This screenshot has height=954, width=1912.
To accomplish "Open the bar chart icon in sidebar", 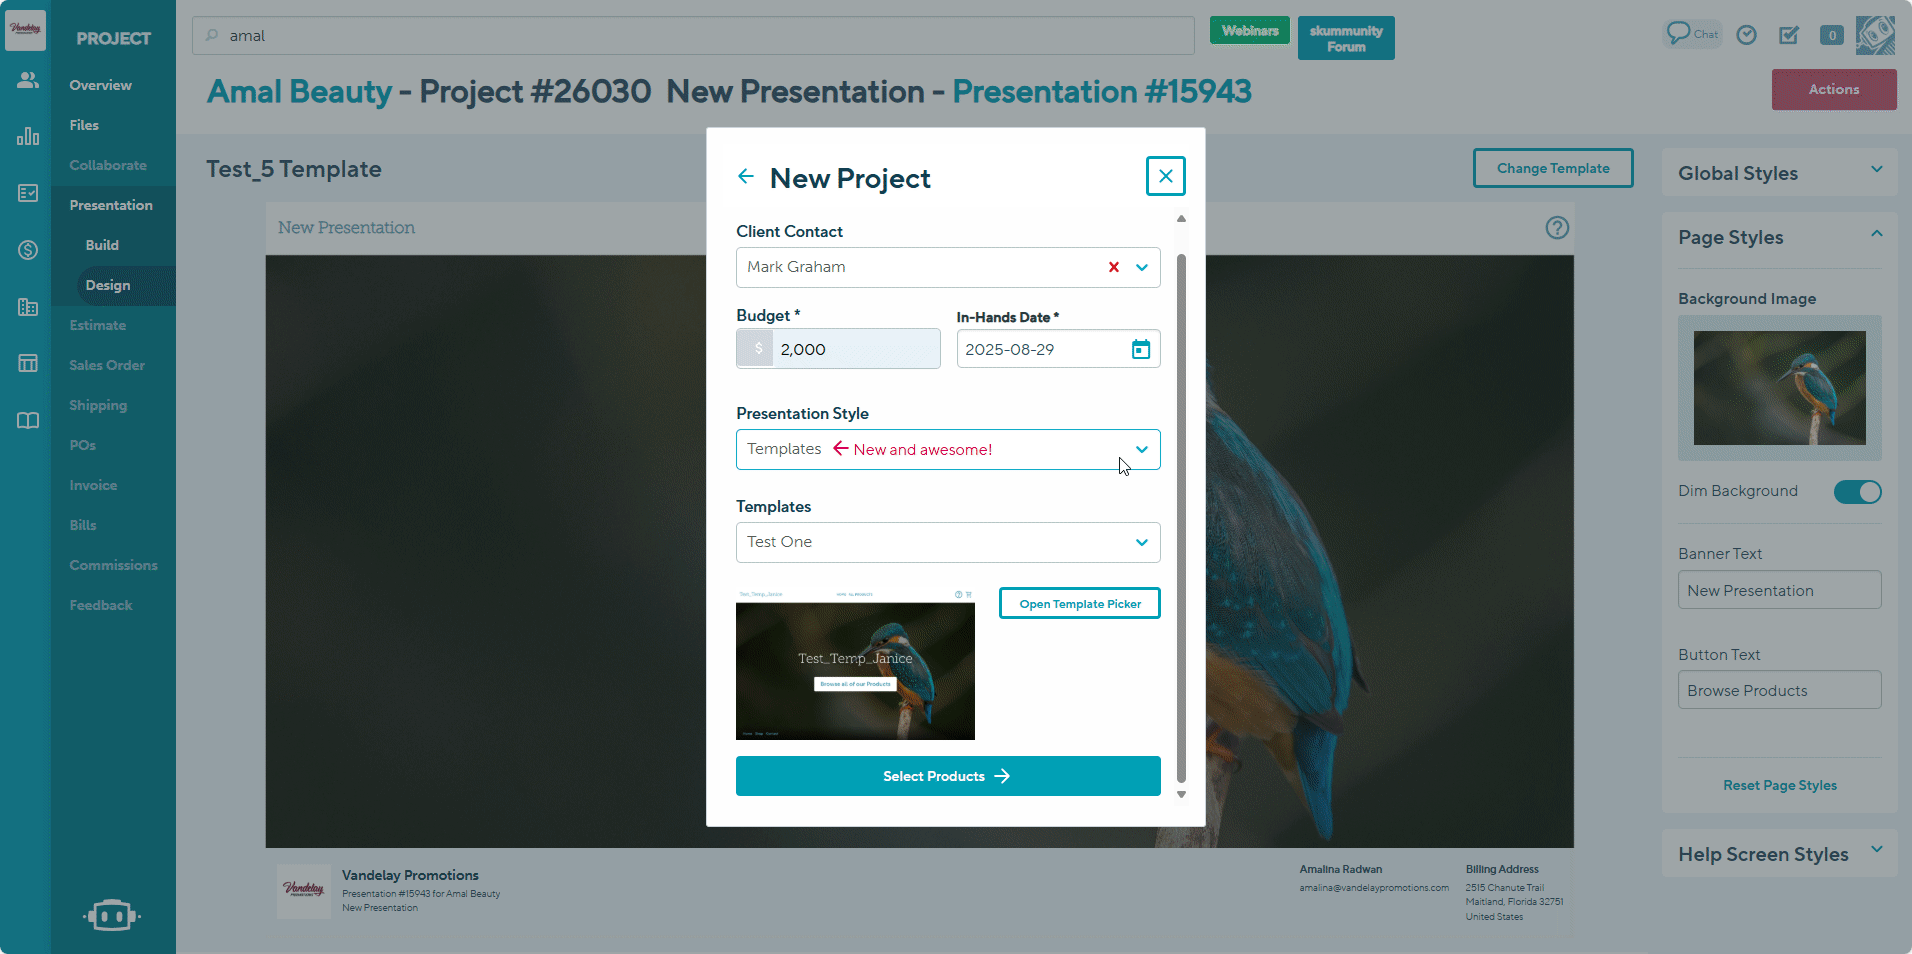I will tap(27, 136).
